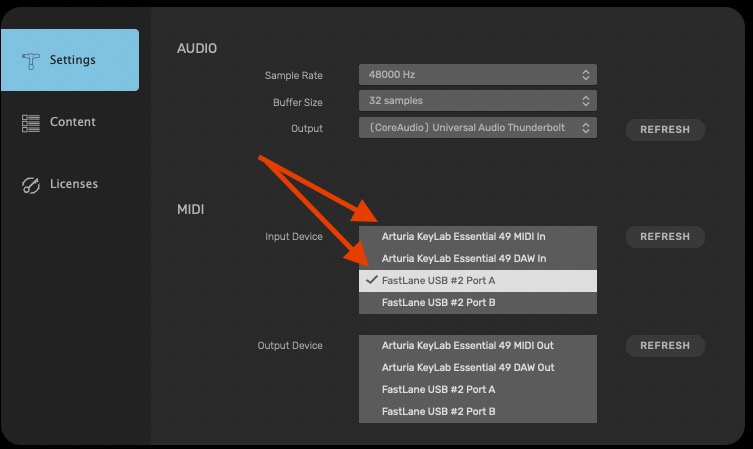This screenshot has height=449, width=753.
Task: Click the checkmark beside FastLane USB #2 Port A
Action: [x=371, y=280]
